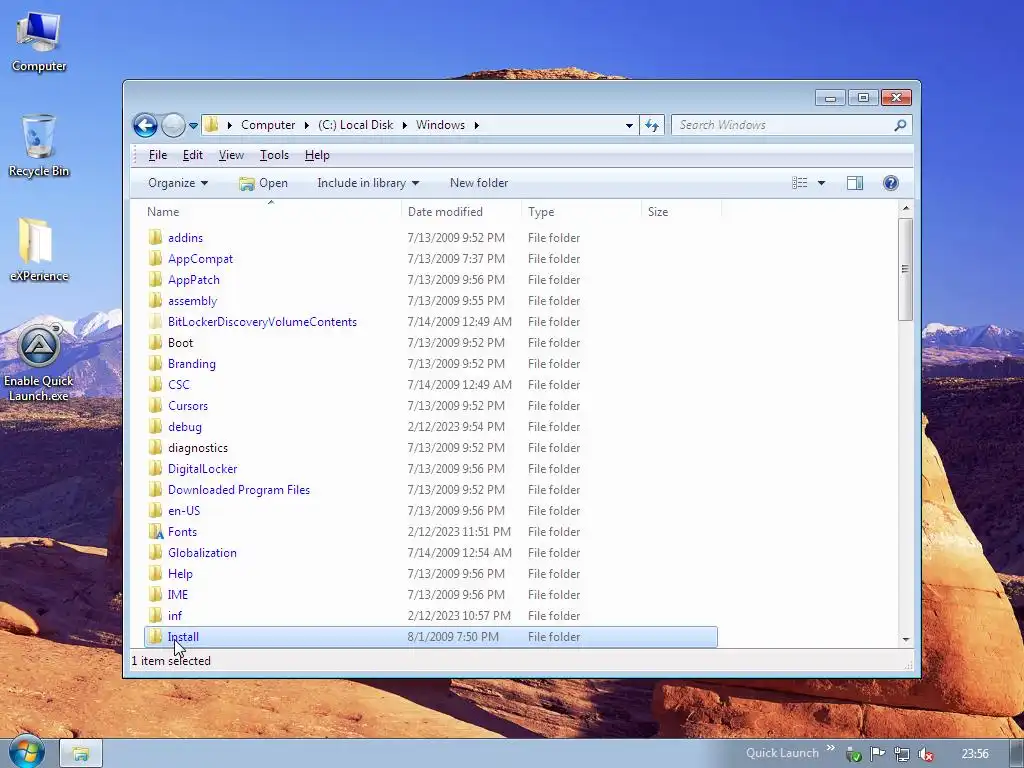Select Enable Quick Launch.exe desktop icon

[x=39, y=362]
